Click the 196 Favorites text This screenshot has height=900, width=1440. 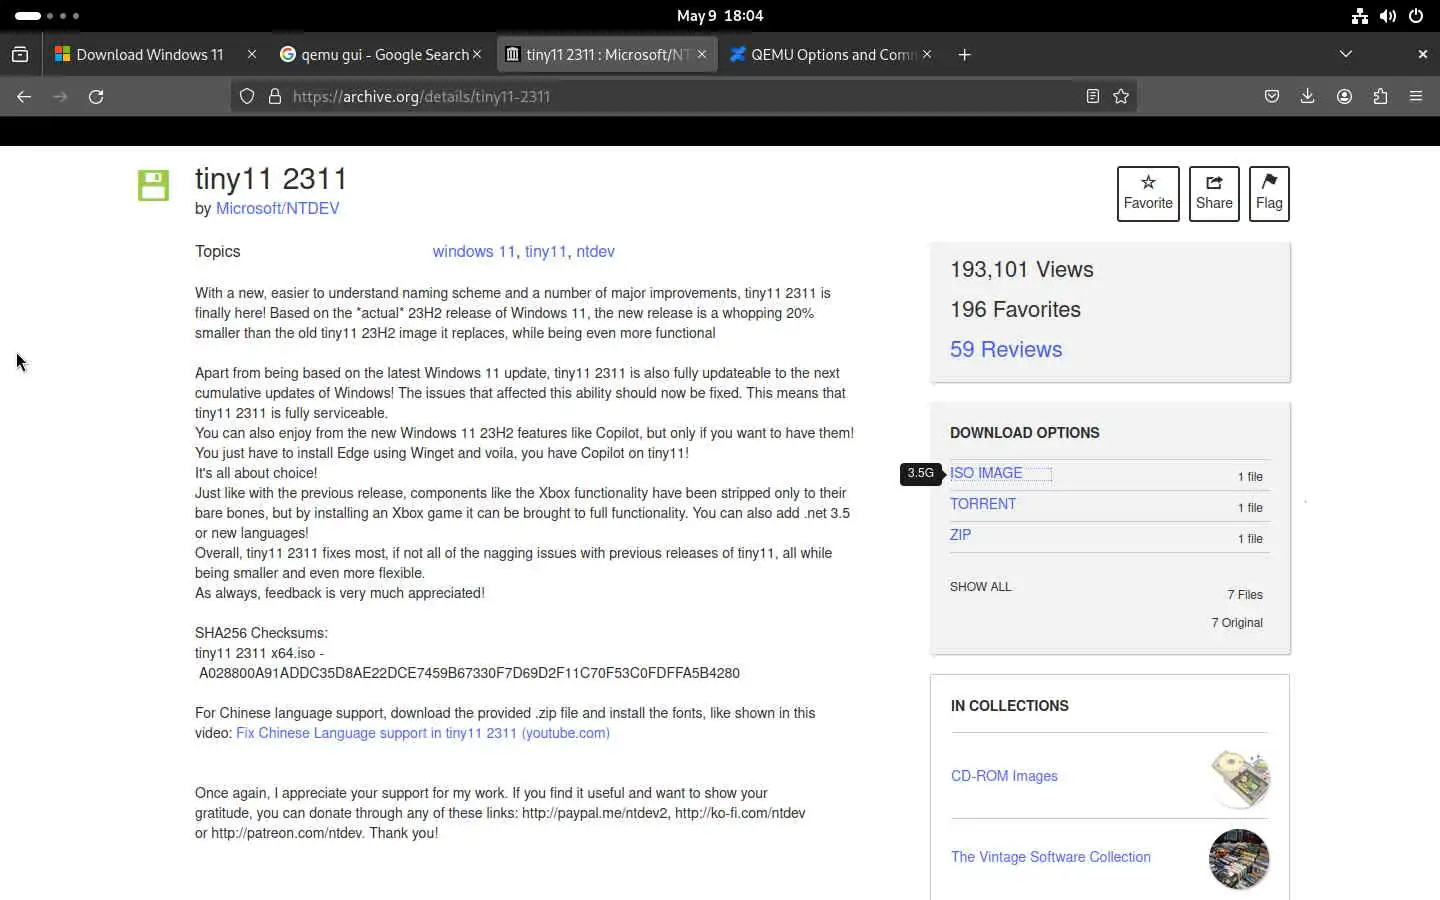pyautogui.click(x=1015, y=309)
